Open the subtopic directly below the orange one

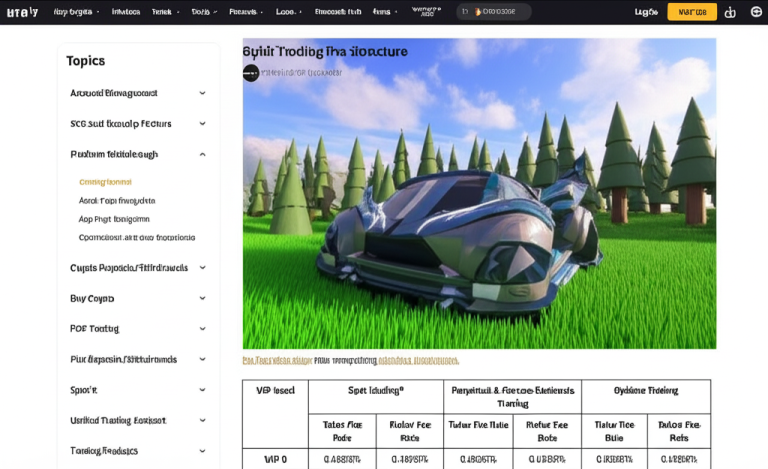pyautogui.click(x=117, y=201)
